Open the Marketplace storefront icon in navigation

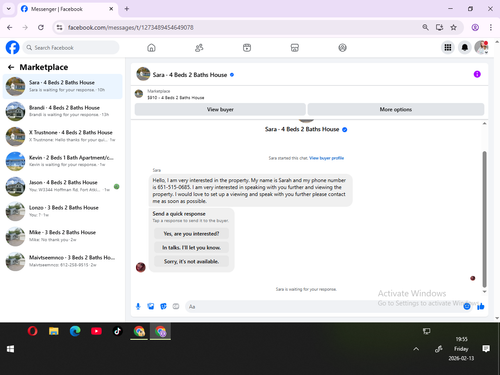[x=295, y=48]
